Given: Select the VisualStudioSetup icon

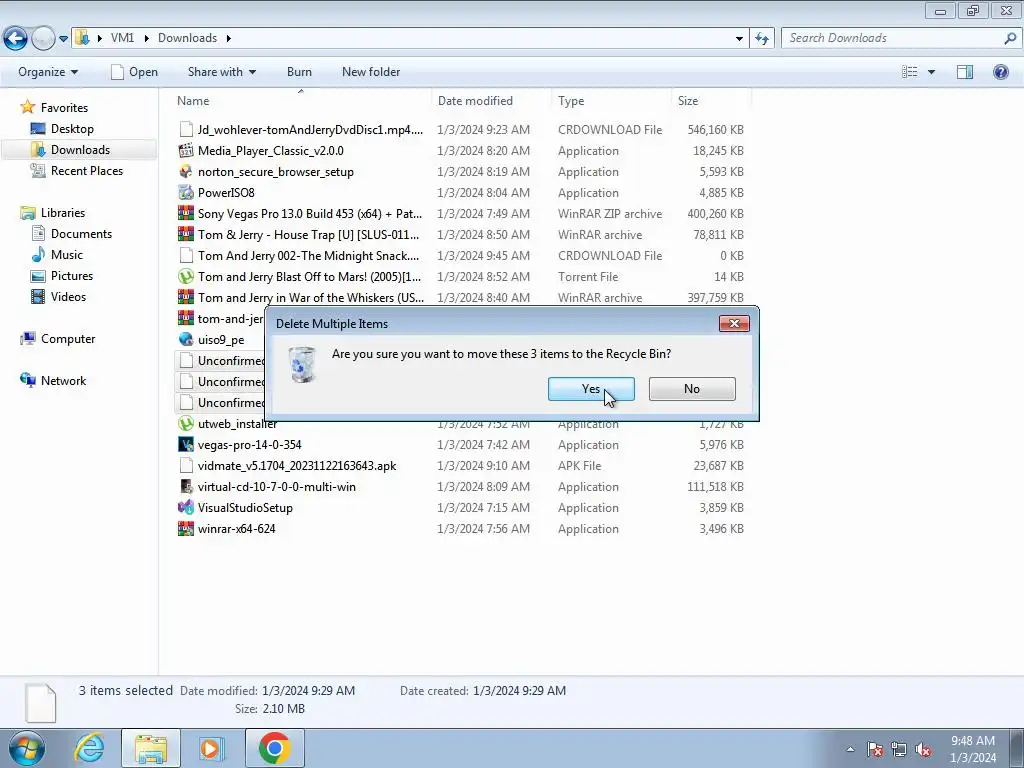Looking at the screenshot, I should tap(186, 507).
